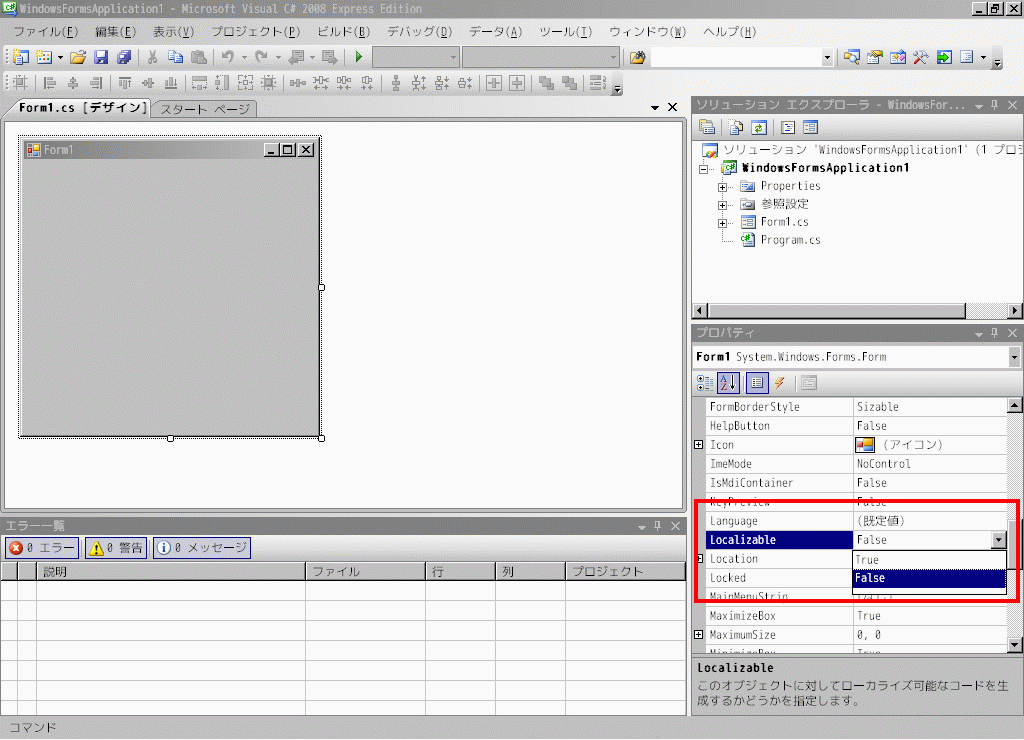Open the デバッグ(D) menu
1024x740 pixels.
(419, 31)
